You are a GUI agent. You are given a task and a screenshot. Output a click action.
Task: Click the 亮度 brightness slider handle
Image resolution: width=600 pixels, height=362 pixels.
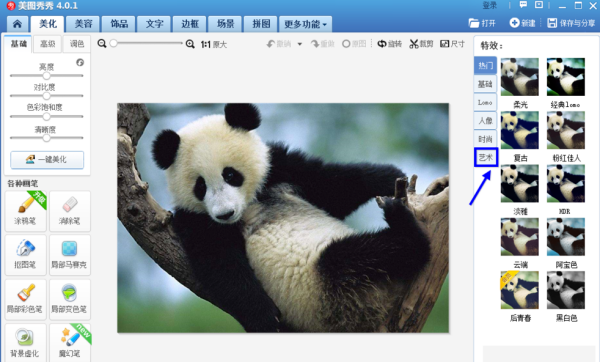(47, 75)
